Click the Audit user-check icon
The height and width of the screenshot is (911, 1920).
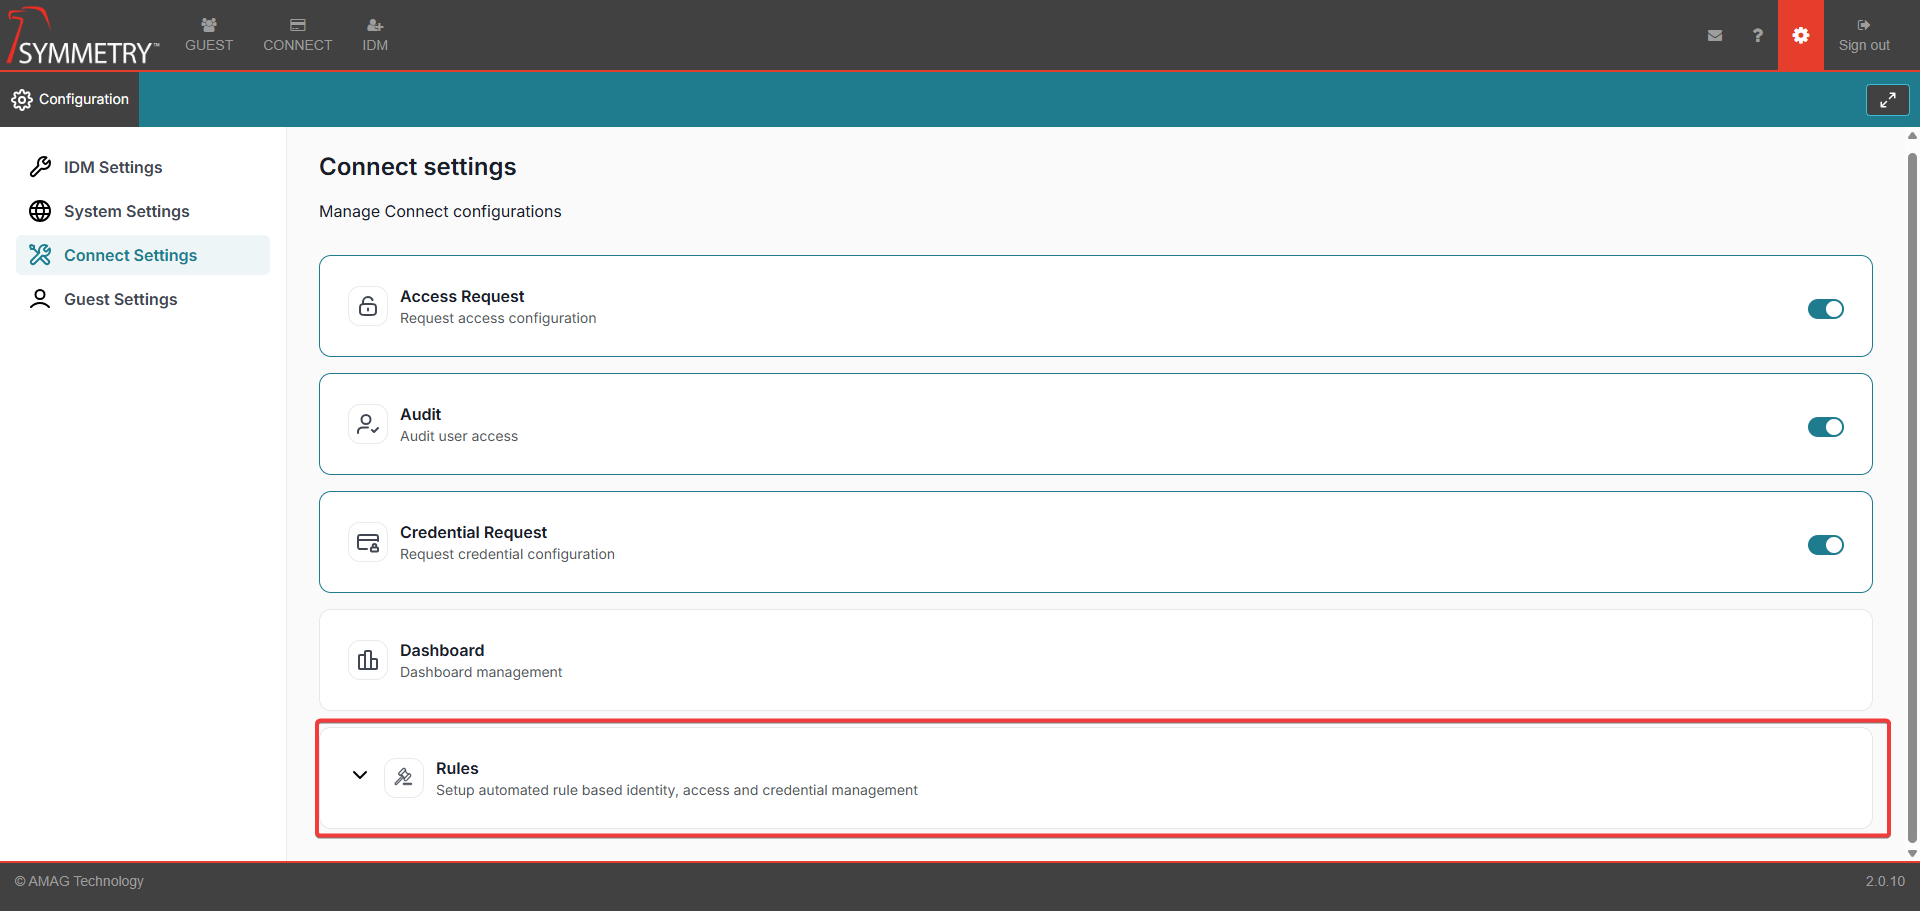click(368, 424)
